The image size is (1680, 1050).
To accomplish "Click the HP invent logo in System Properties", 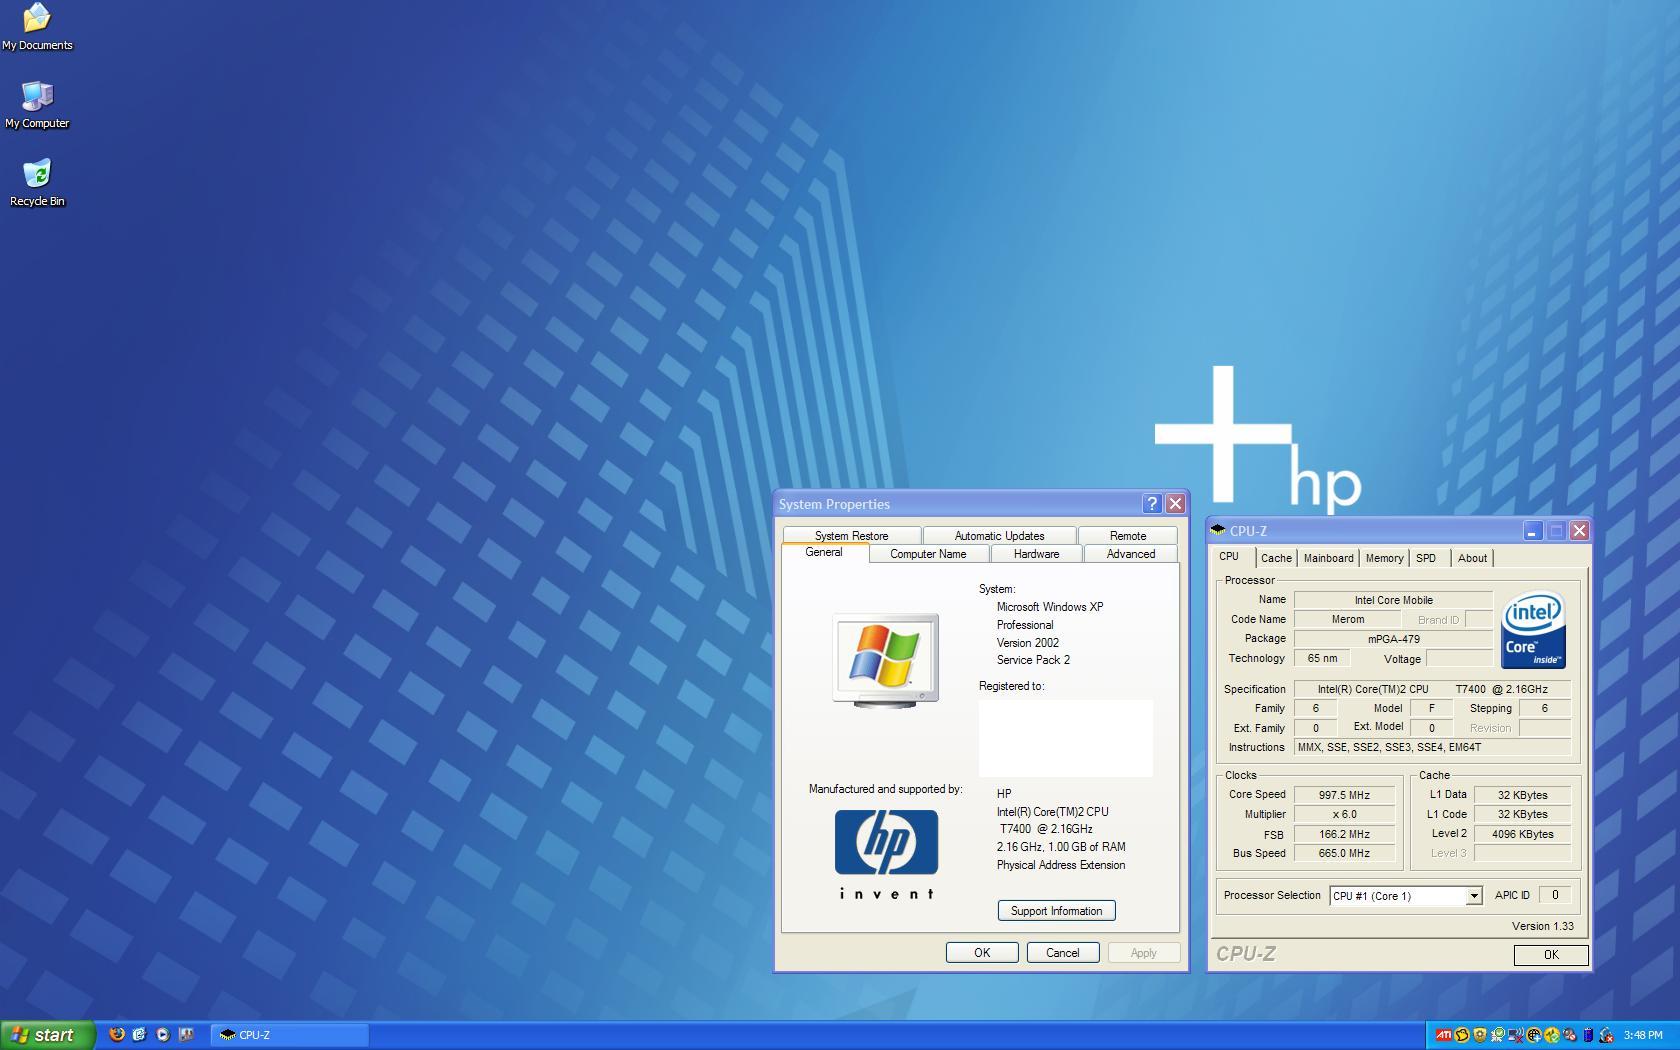I will pyautogui.click(x=886, y=854).
